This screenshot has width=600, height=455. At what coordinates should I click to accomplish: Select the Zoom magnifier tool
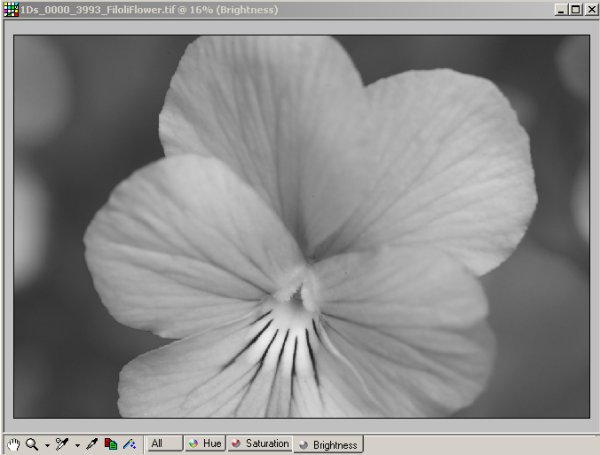tap(32, 443)
